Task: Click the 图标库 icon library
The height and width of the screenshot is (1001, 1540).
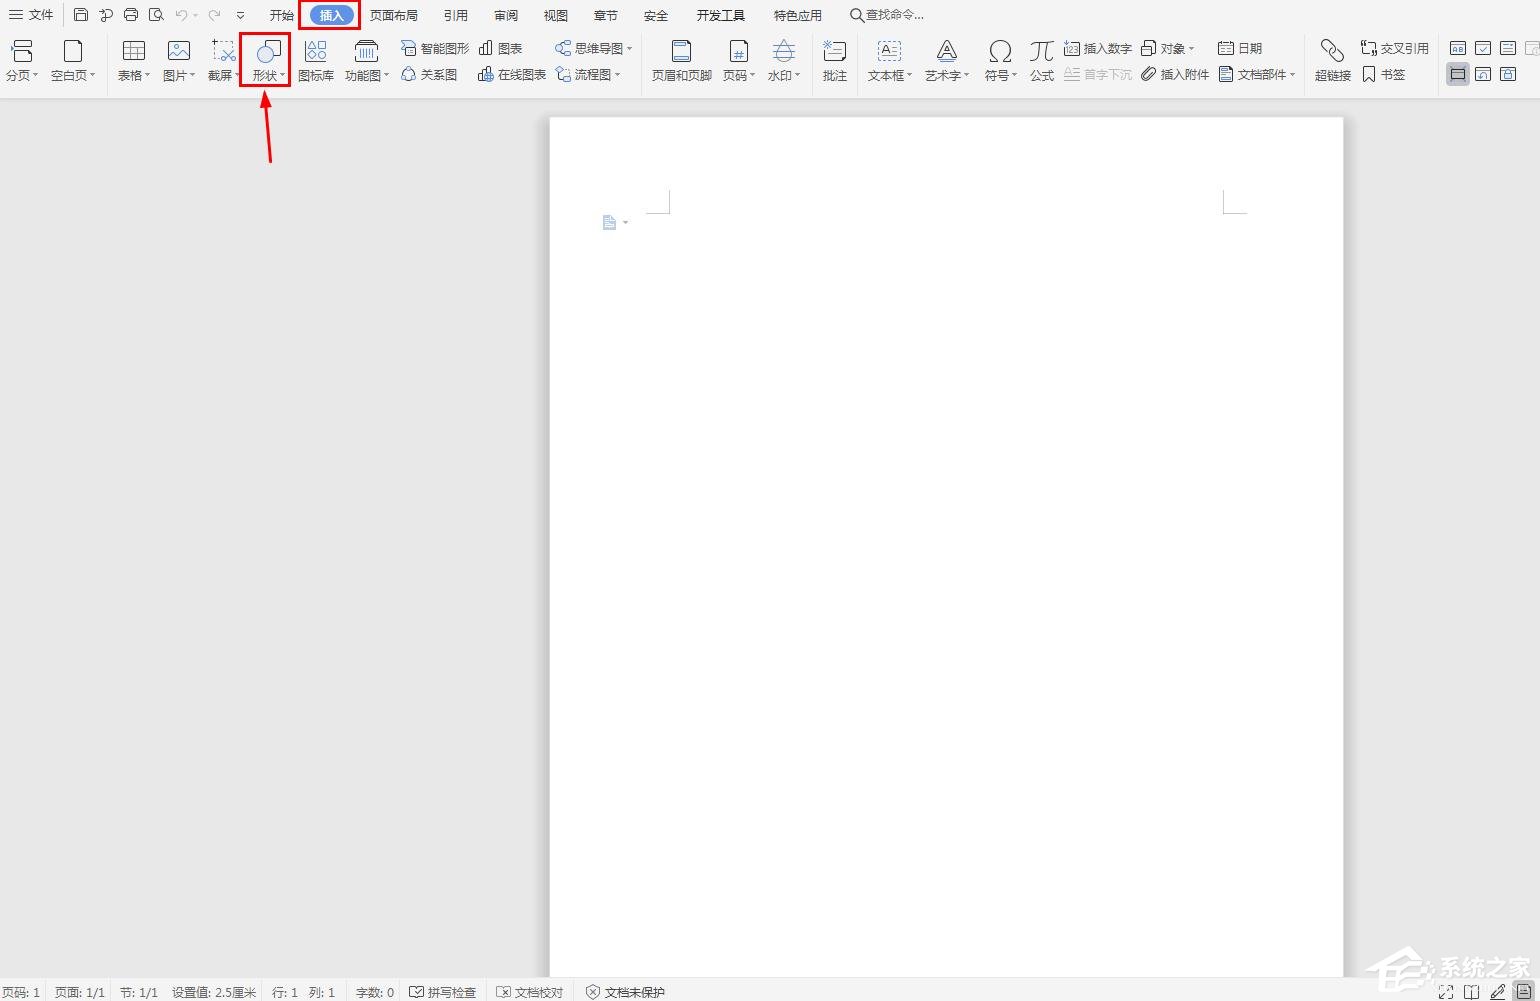Action: [316, 60]
